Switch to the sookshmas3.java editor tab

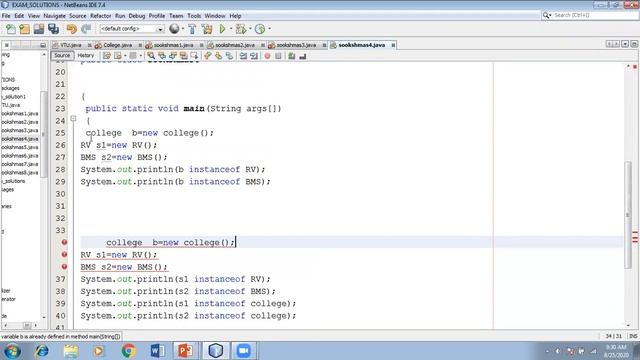coord(296,45)
